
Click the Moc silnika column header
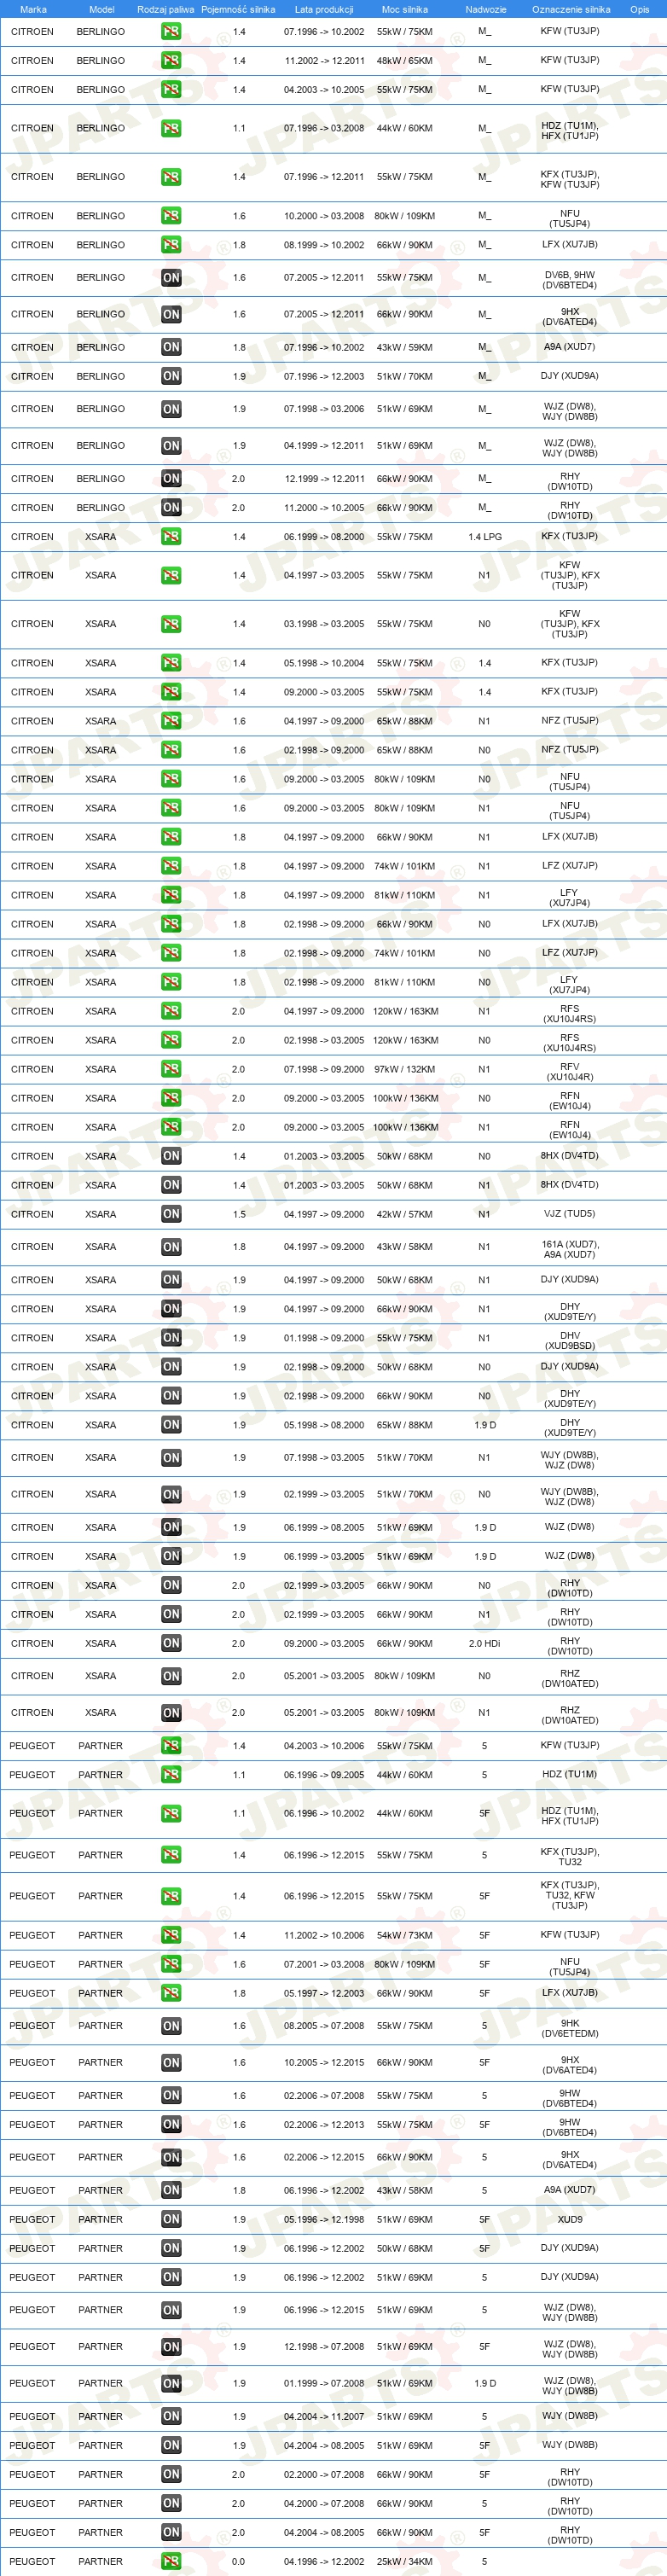tap(405, 9)
